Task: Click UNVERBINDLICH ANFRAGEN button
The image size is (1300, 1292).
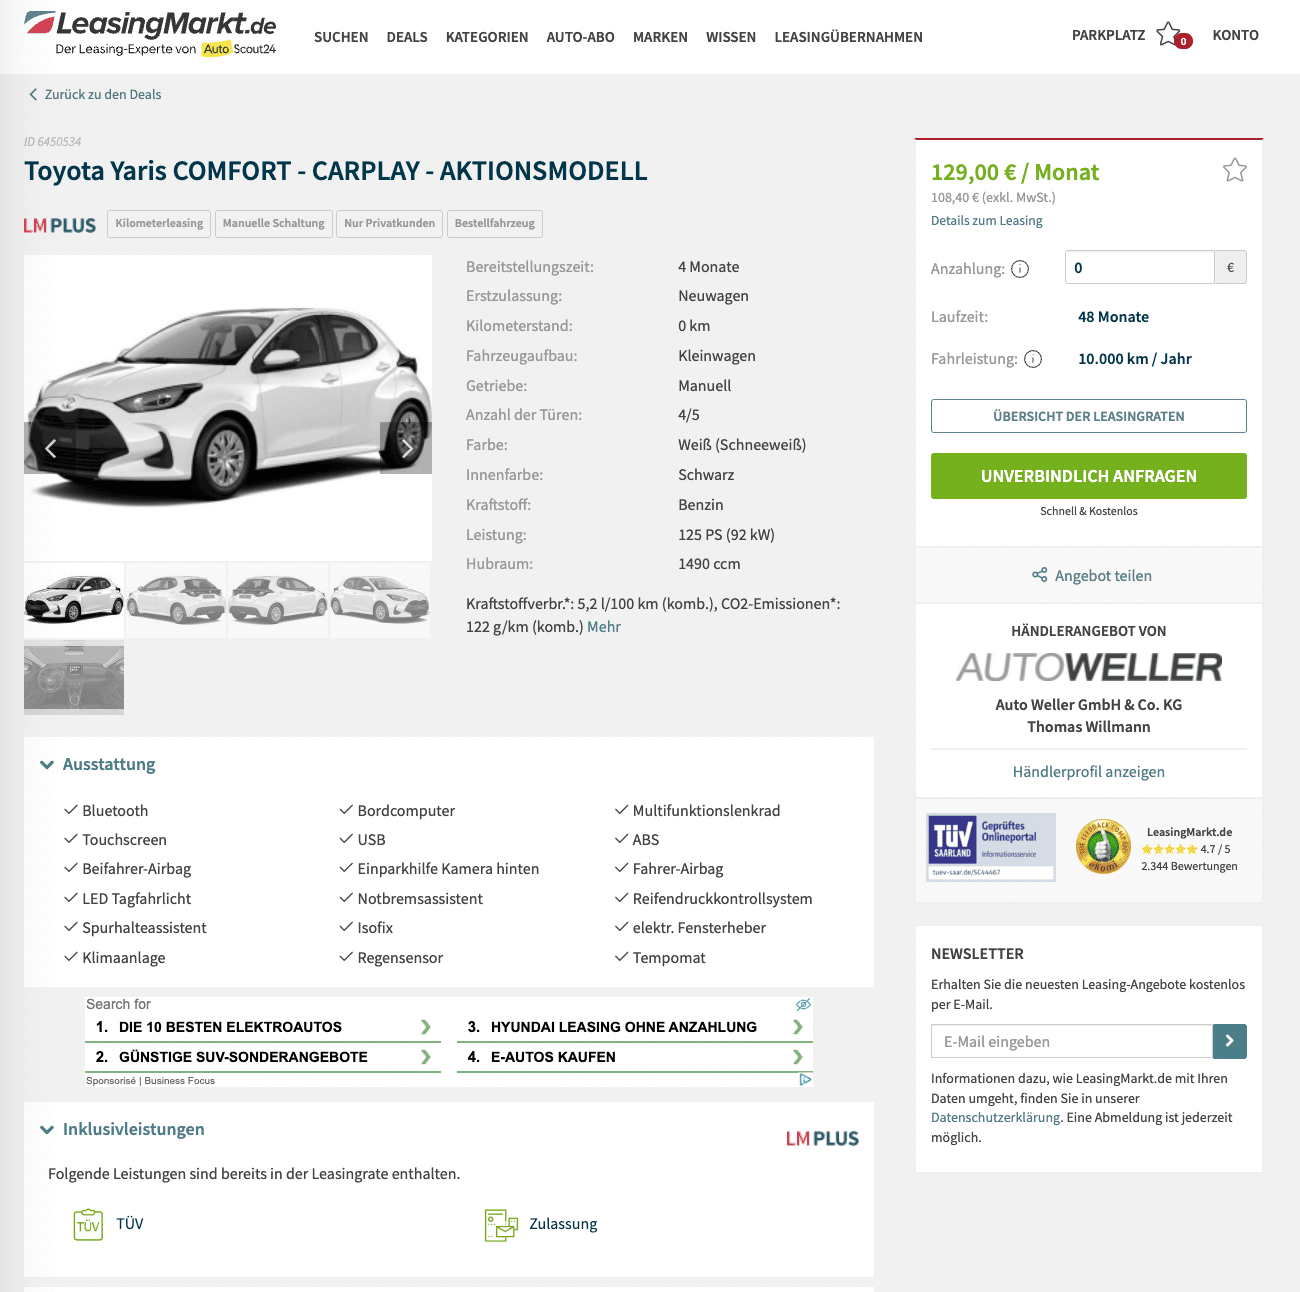Action: click(1089, 476)
